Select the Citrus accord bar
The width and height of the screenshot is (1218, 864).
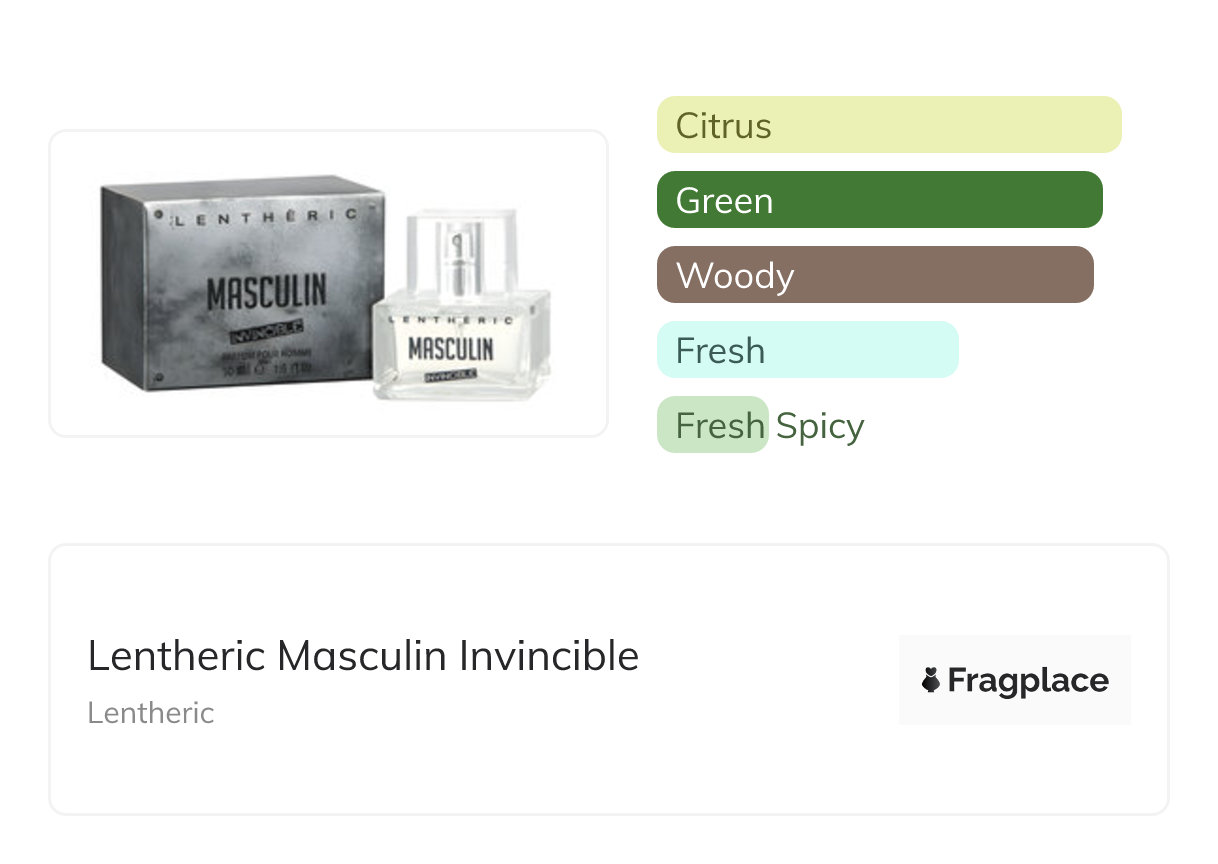click(x=888, y=125)
